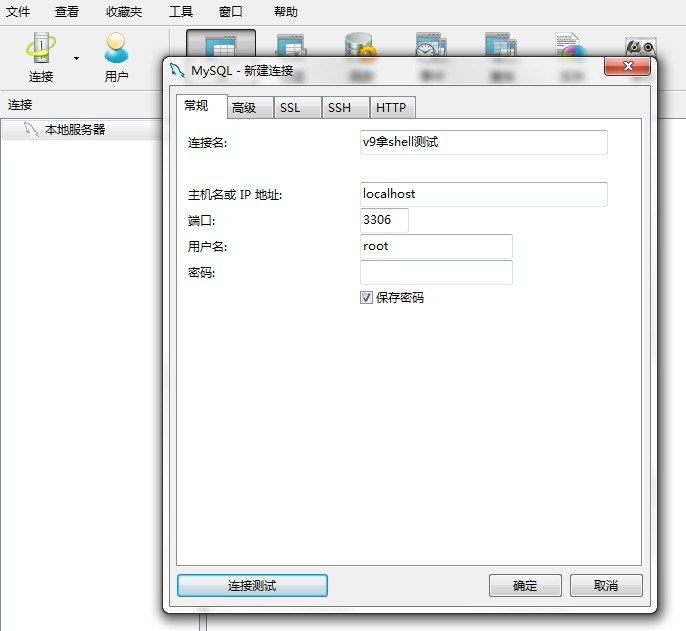Toggle the 保存密码 checkbox
This screenshot has height=631, width=686.
coord(366,298)
